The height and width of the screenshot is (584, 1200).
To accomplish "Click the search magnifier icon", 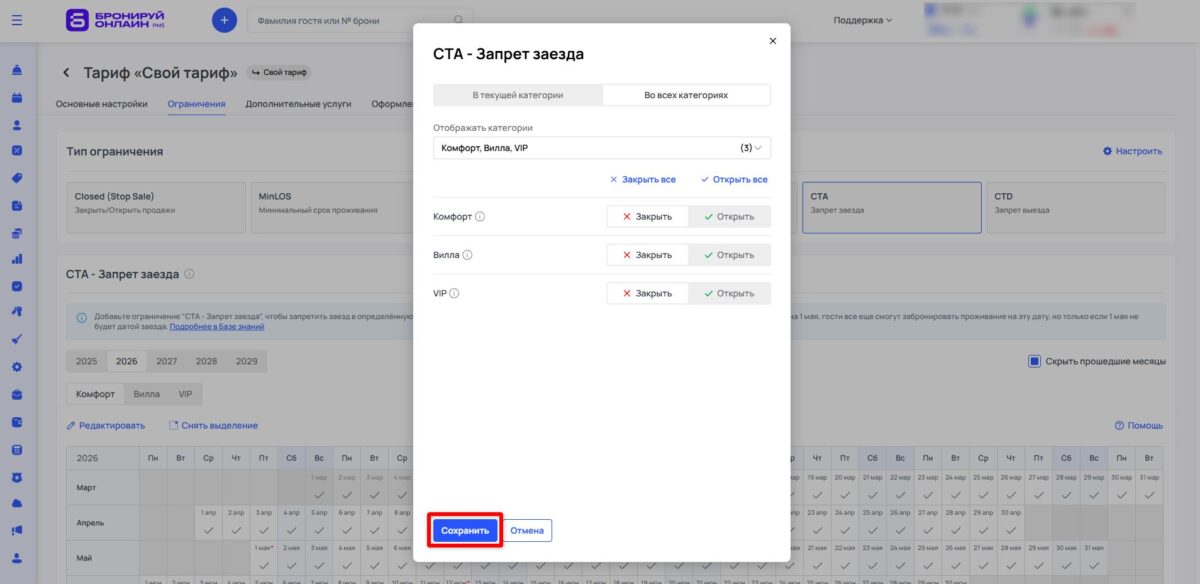I will [458, 20].
